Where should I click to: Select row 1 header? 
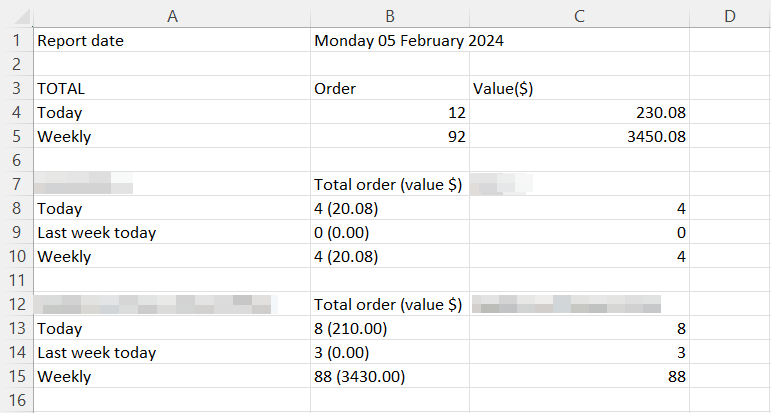click(17, 40)
